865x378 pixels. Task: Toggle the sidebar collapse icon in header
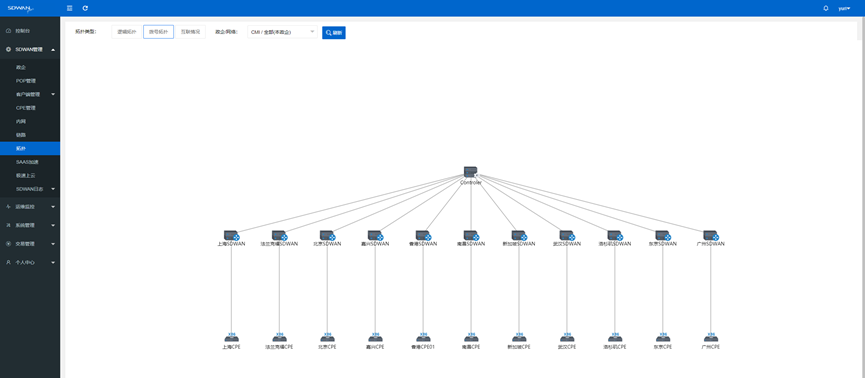point(69,8)
